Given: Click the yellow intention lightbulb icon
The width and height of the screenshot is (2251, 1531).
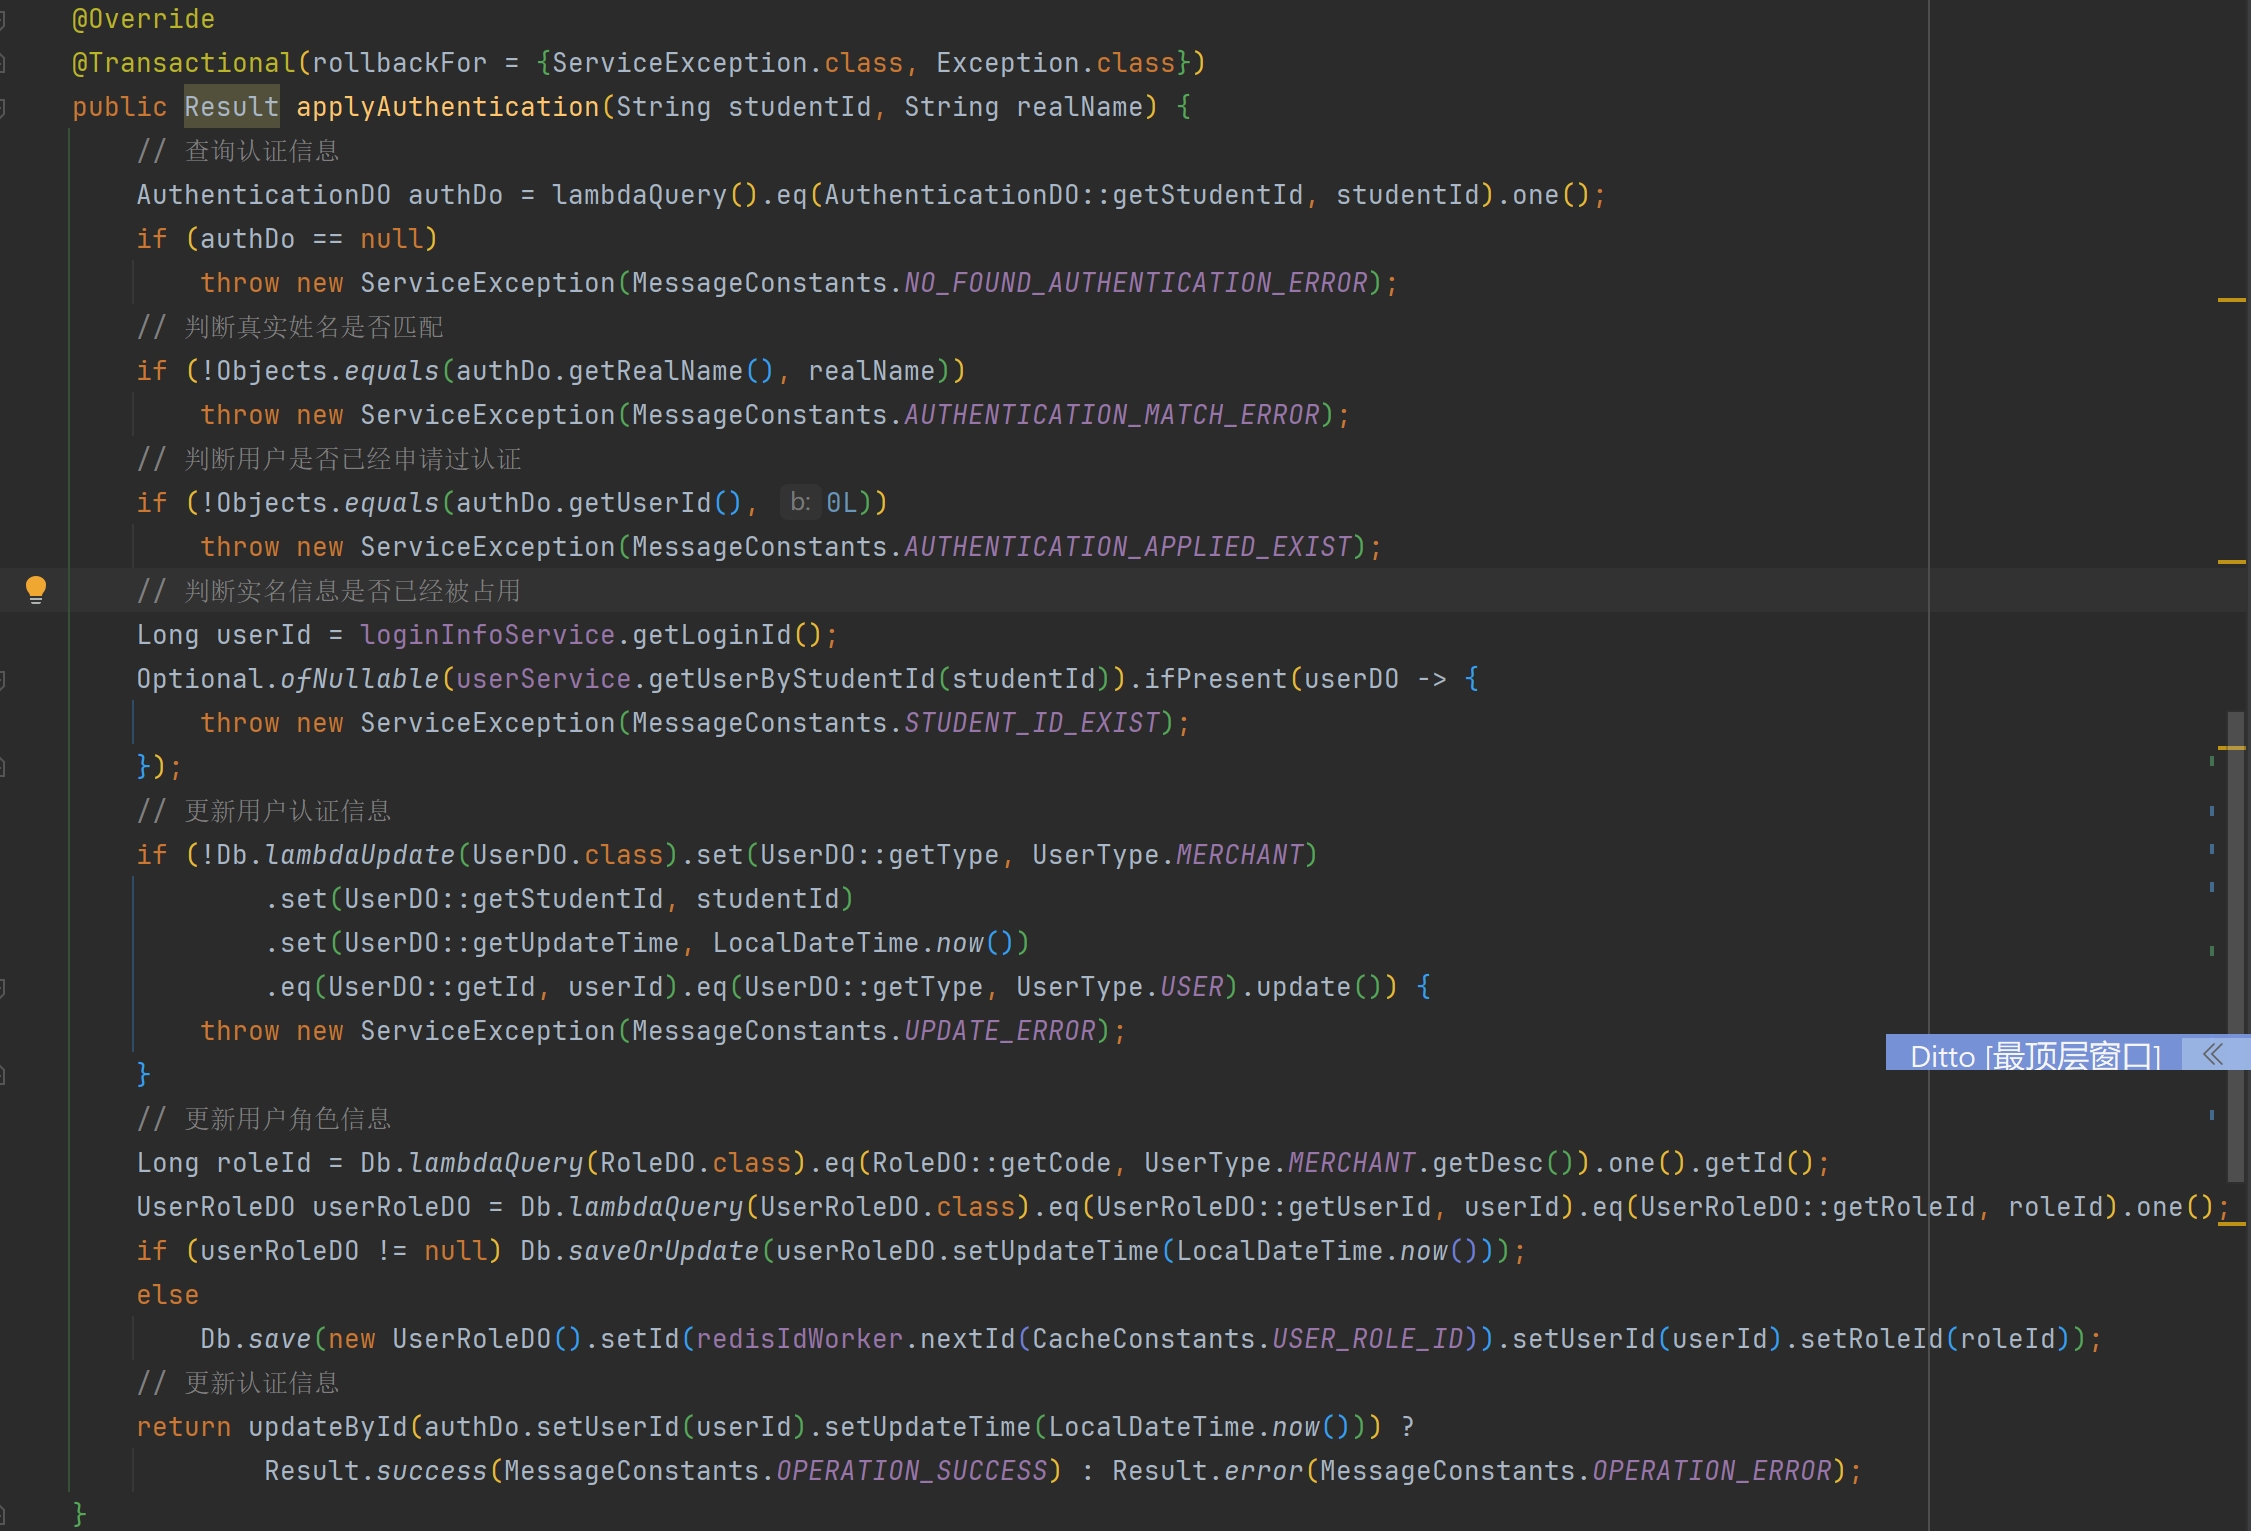Looking at the screenshot, I should coord(36,589).
